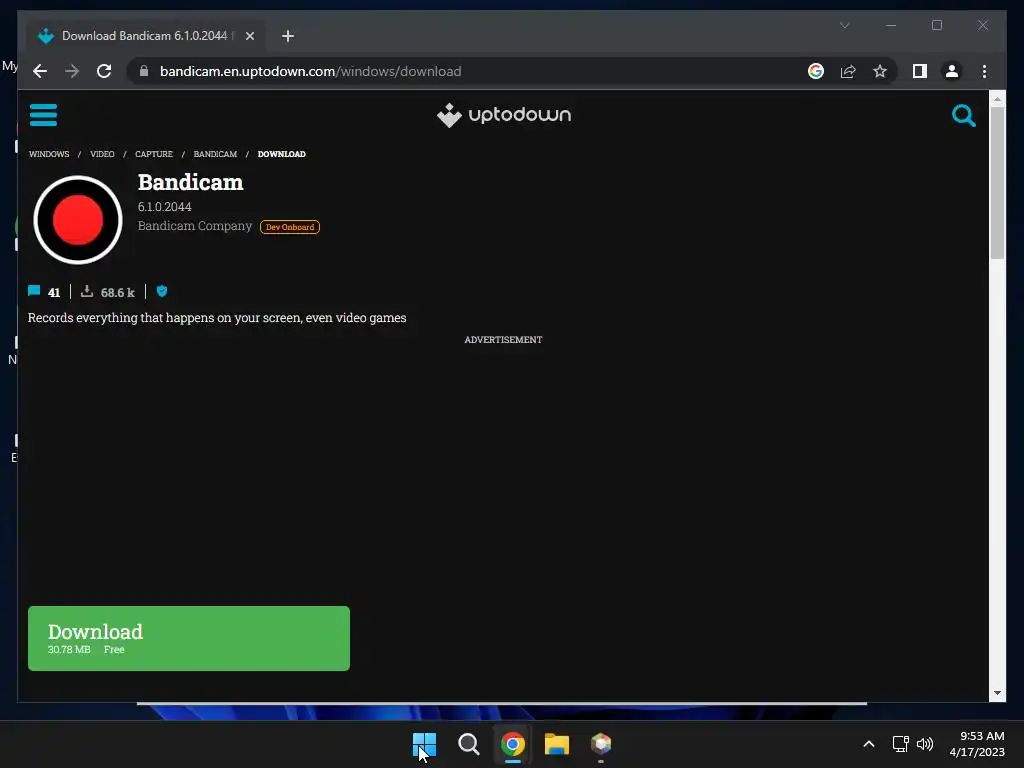Open the clock showing 9:53 AM

click(977, 744)
